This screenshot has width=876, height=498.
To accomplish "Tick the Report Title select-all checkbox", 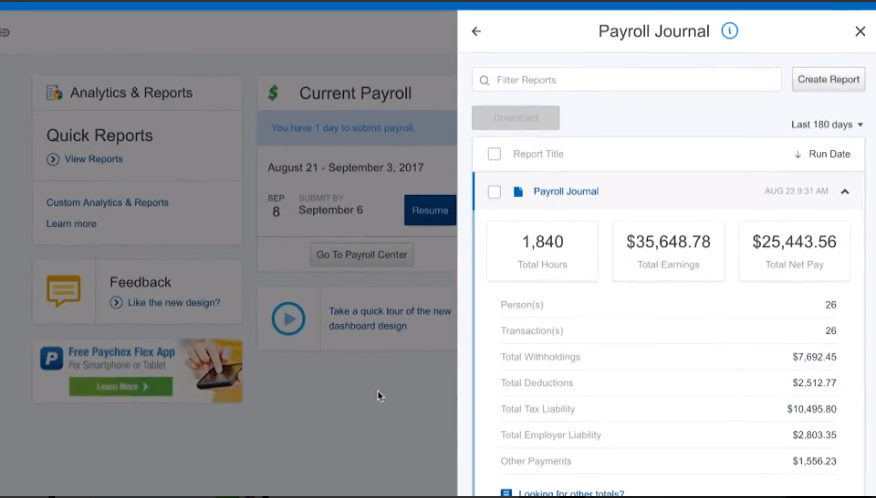I will point(494,154).
